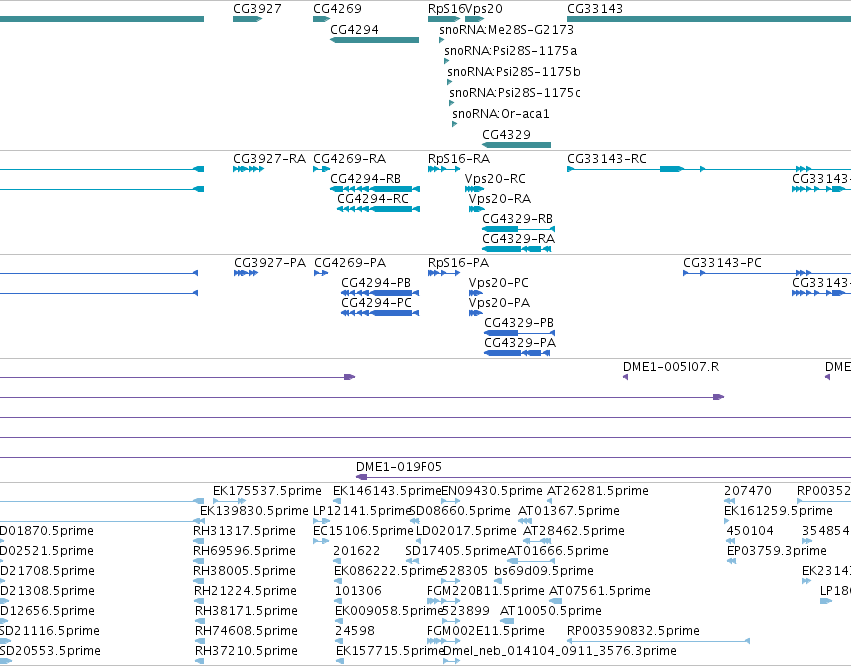
Task: Select transcript CG4329-RA label
Action: (x=519, y=239)
